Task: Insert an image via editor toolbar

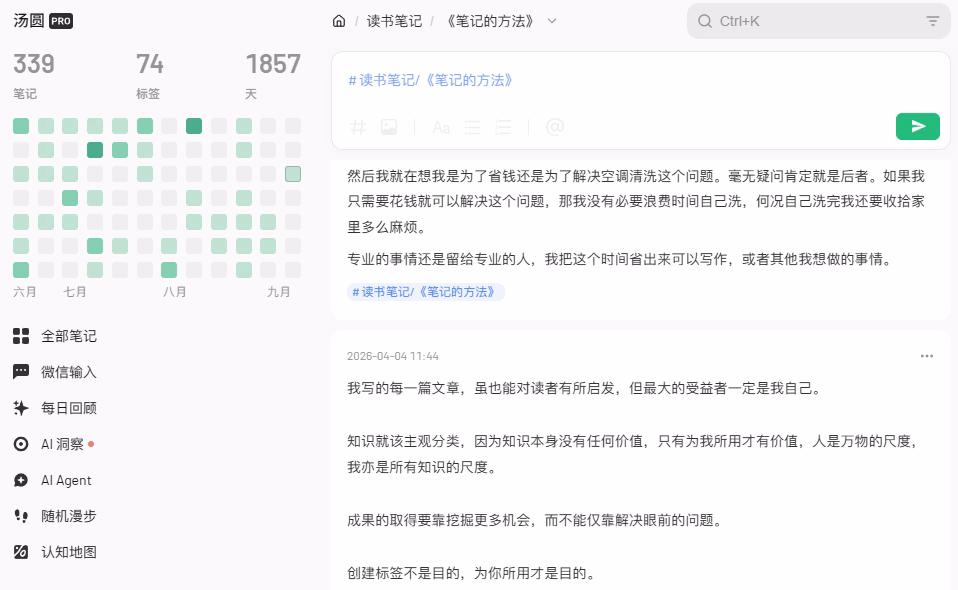Action: 389,127
